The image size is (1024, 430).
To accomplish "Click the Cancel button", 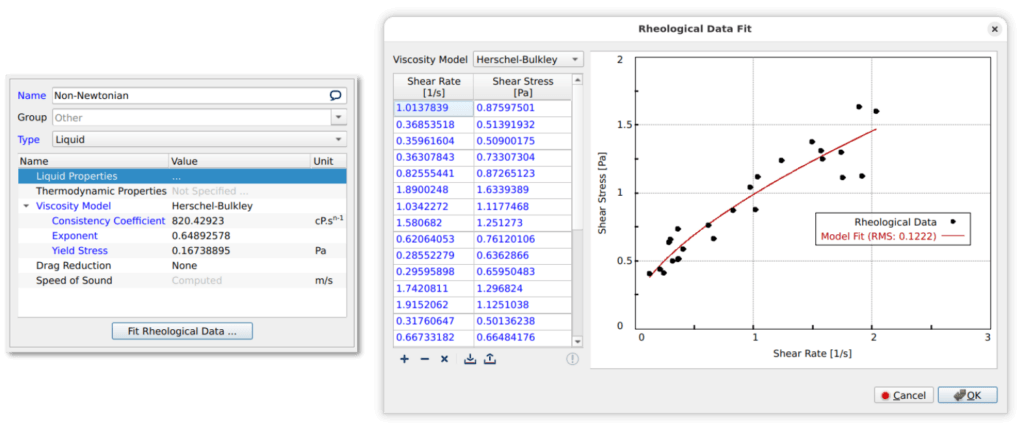I will tap(903, 395).
